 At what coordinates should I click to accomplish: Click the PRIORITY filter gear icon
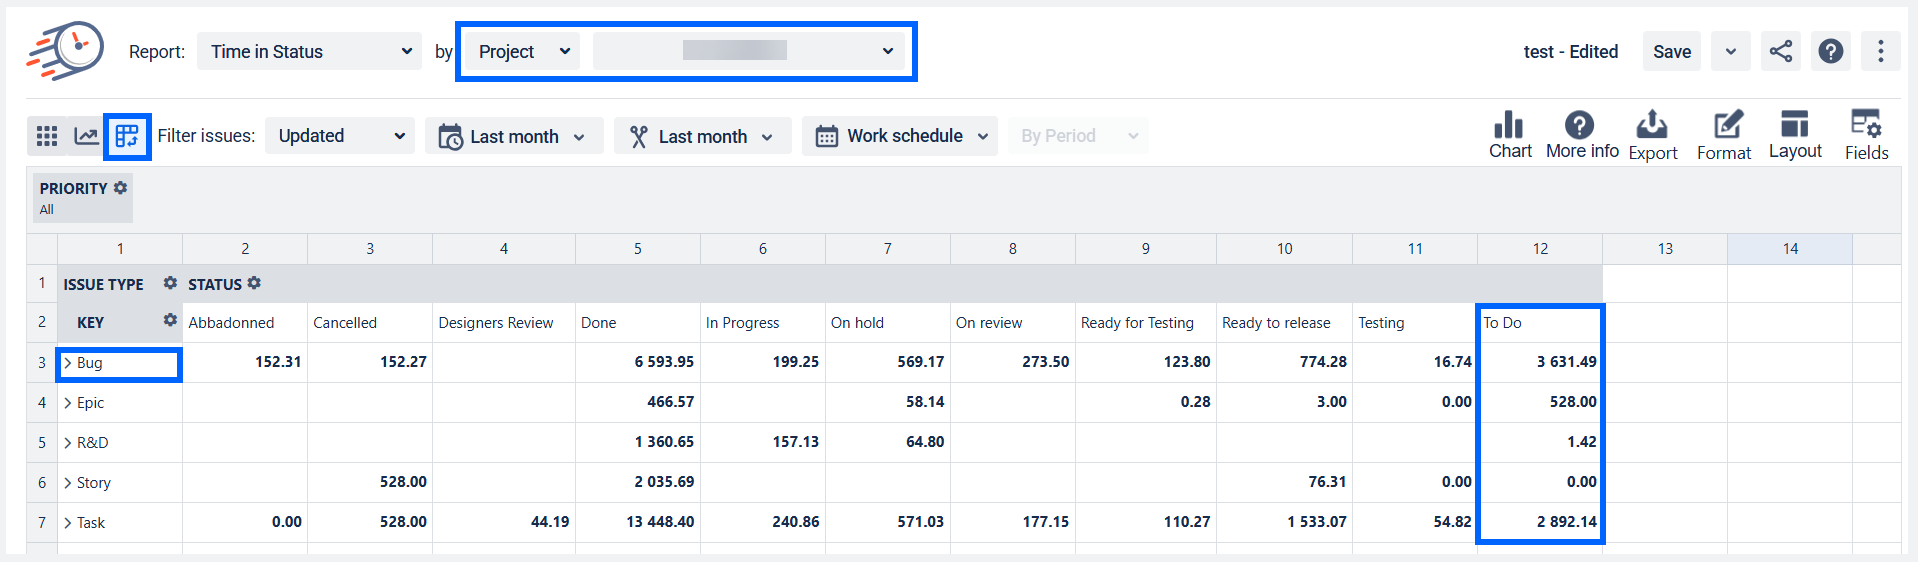point(121,188)
